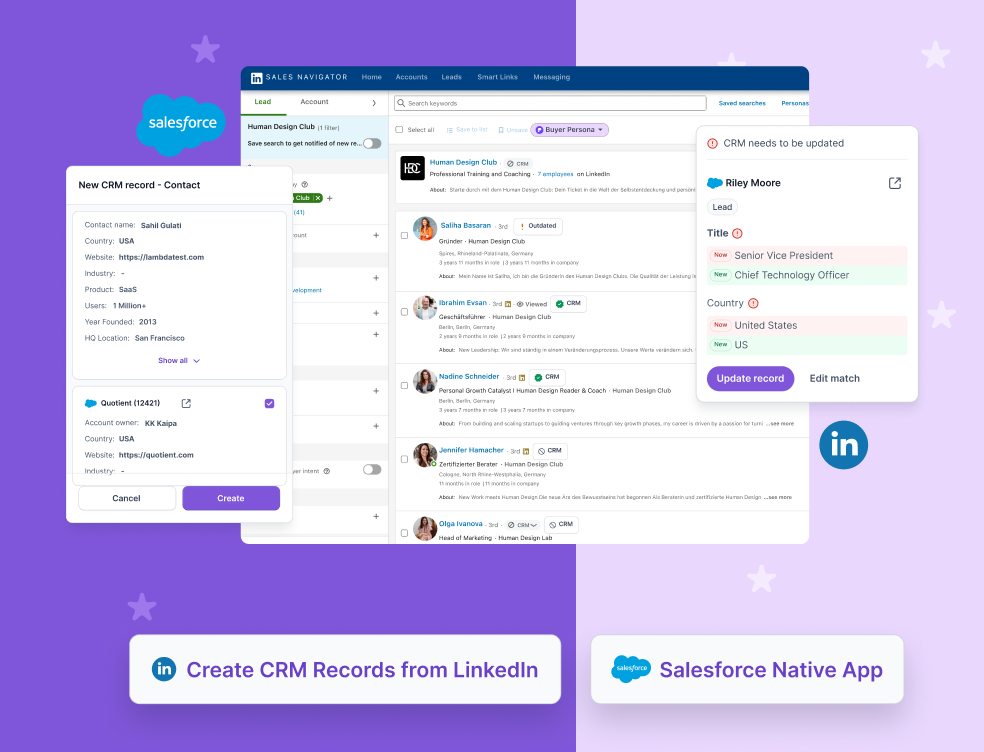The width and height of the screenshot is (984, 752).
Task: Uncheck the Quotient account checkbox
Action: tap(268, 403)
